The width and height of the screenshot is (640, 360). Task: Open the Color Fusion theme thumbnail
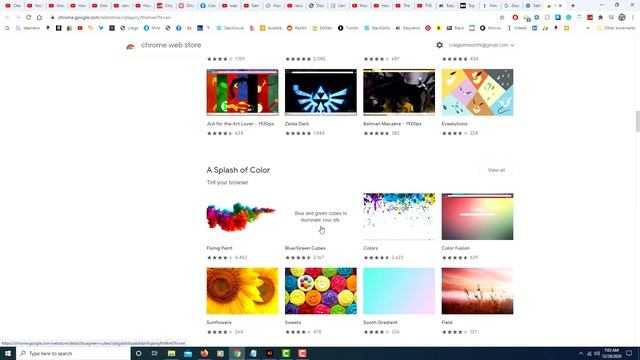click(478, 216)
